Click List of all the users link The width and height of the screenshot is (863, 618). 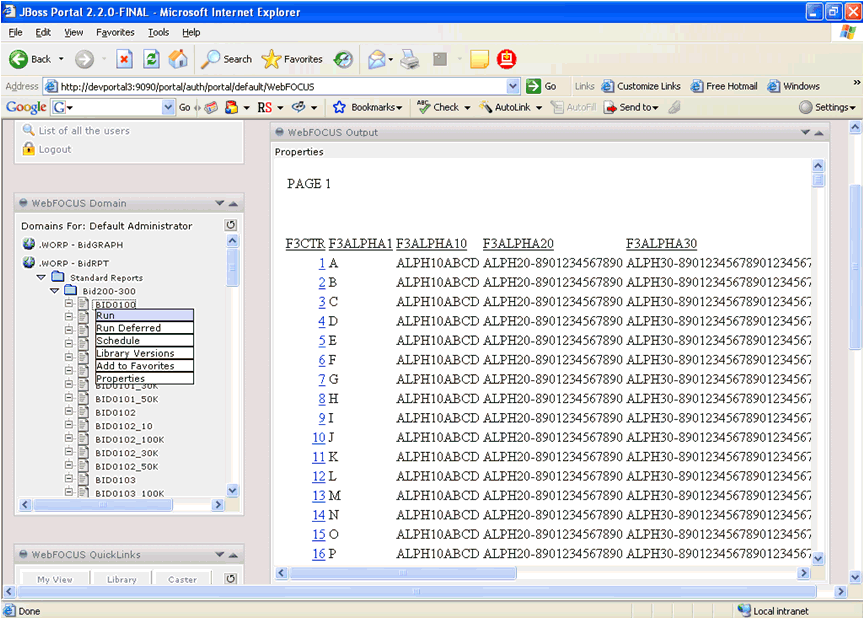(84, 130)
